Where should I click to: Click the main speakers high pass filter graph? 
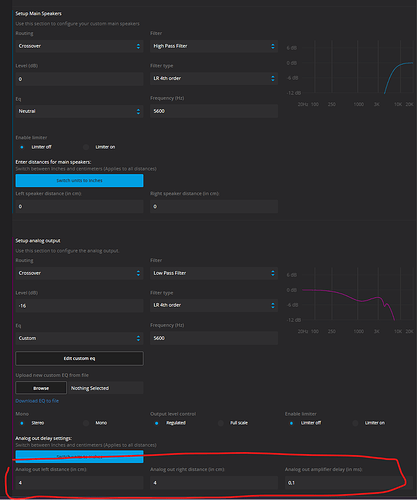click(350, 73)
